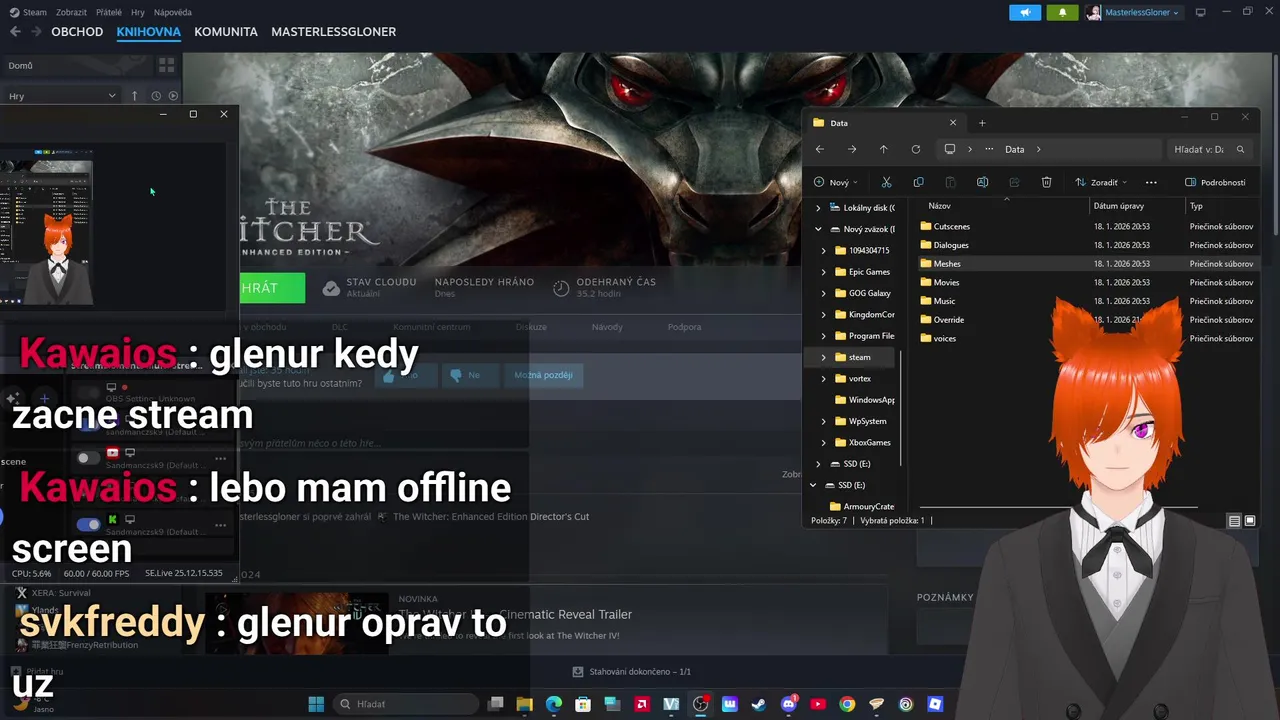
Task: Click the green HRÁT play button
Action: tap(271, 287)
